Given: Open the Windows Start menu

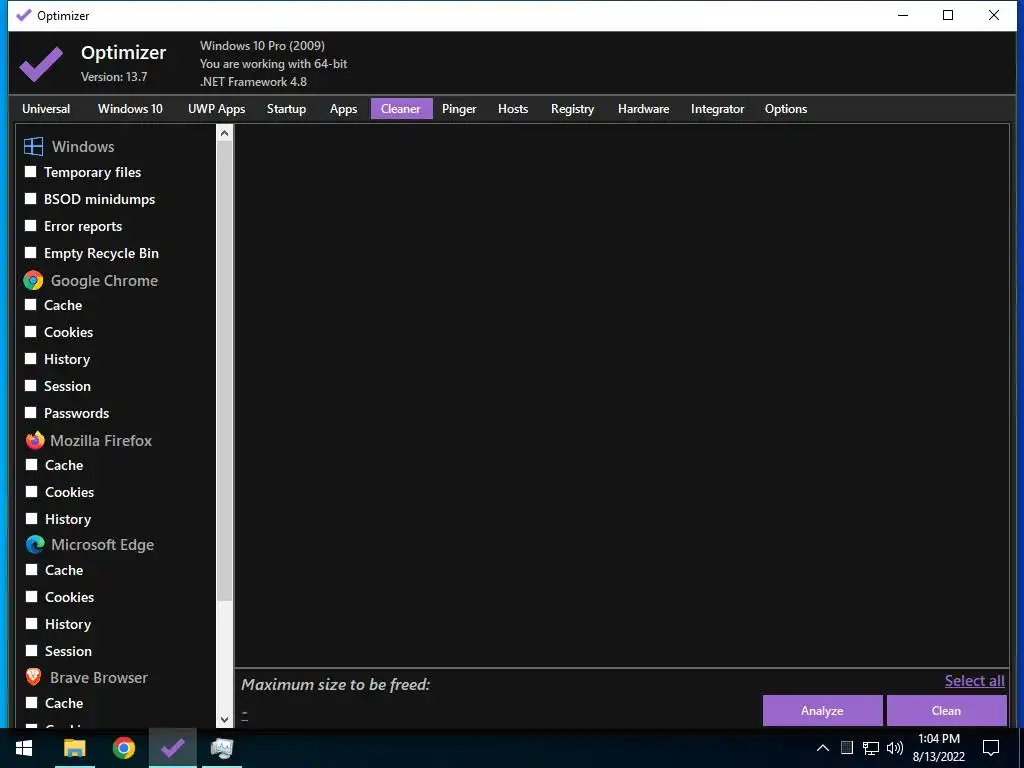Looking at the screenshot, I should pyautogui.click(x=24, y=748).
